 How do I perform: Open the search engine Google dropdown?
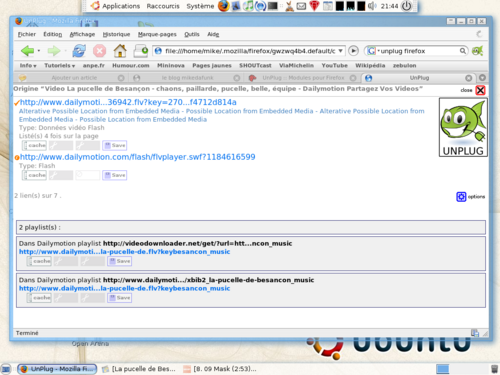point(373,51)
